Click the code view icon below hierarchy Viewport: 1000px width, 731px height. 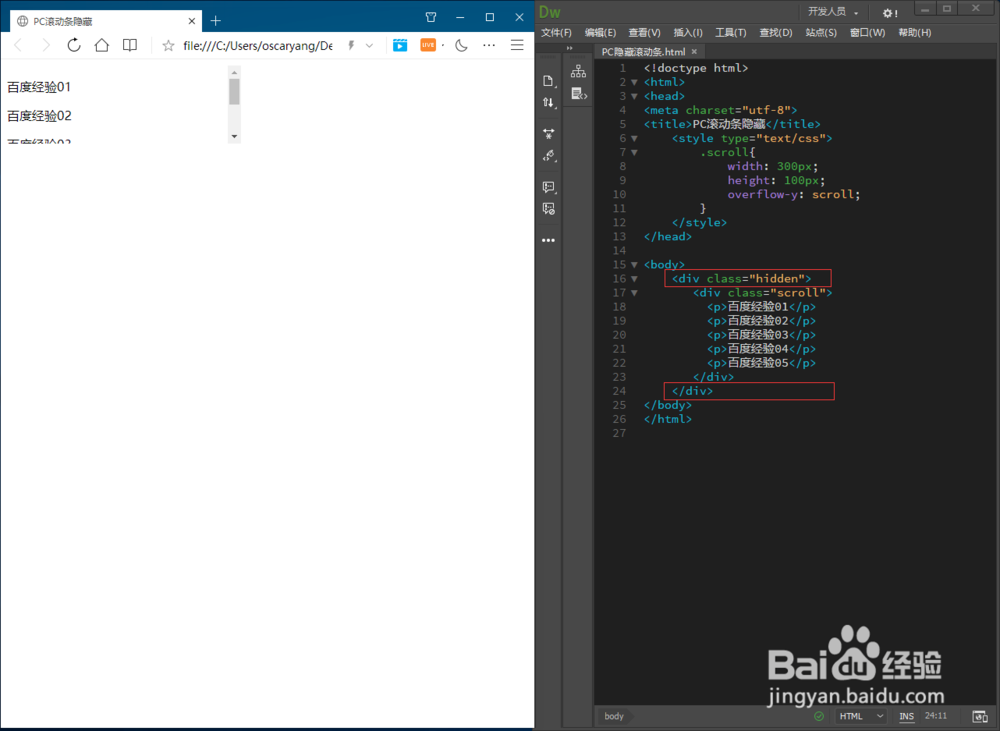click(578, 94)
